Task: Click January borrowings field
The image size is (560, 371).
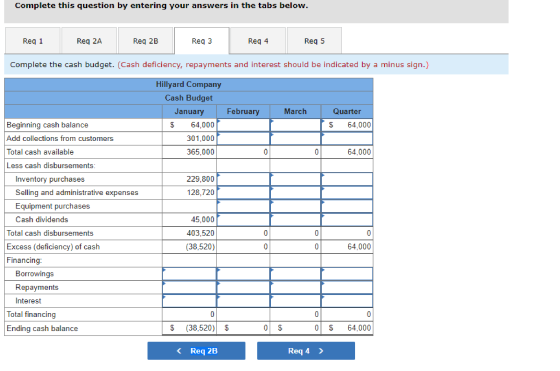Action: [x=189, y=274]
